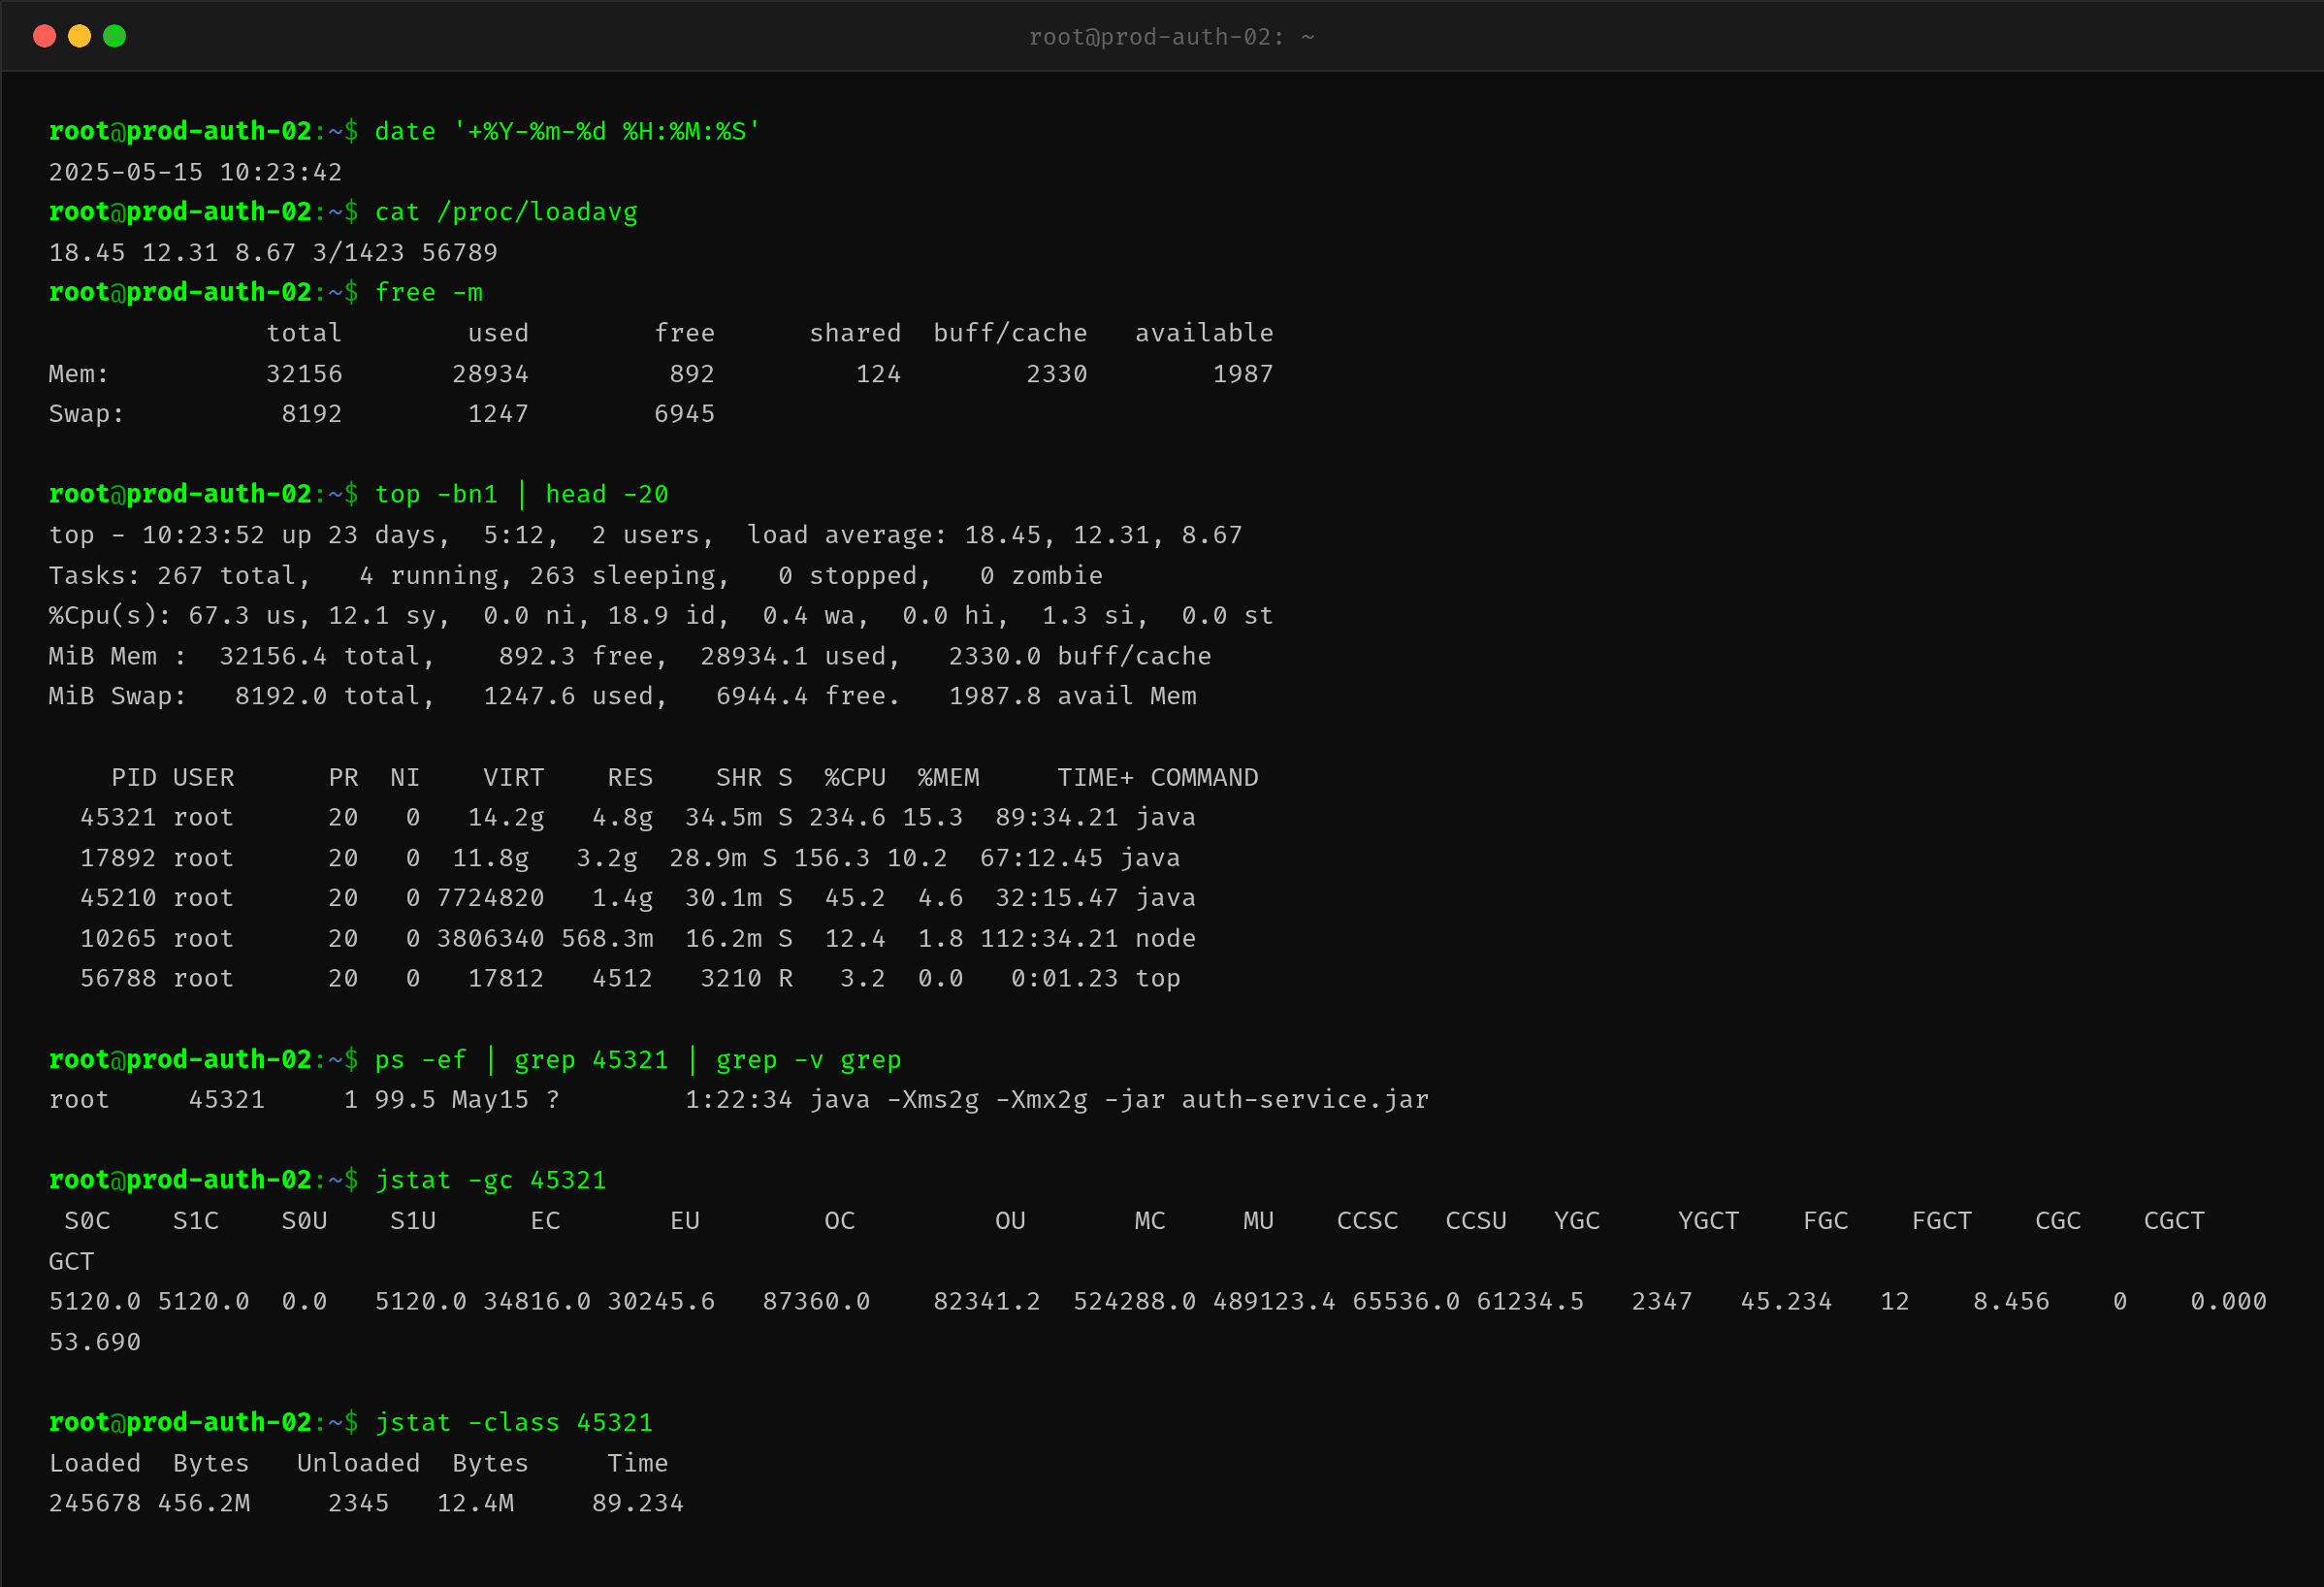Click the COMMAND column header in top

pos(1204,777)
